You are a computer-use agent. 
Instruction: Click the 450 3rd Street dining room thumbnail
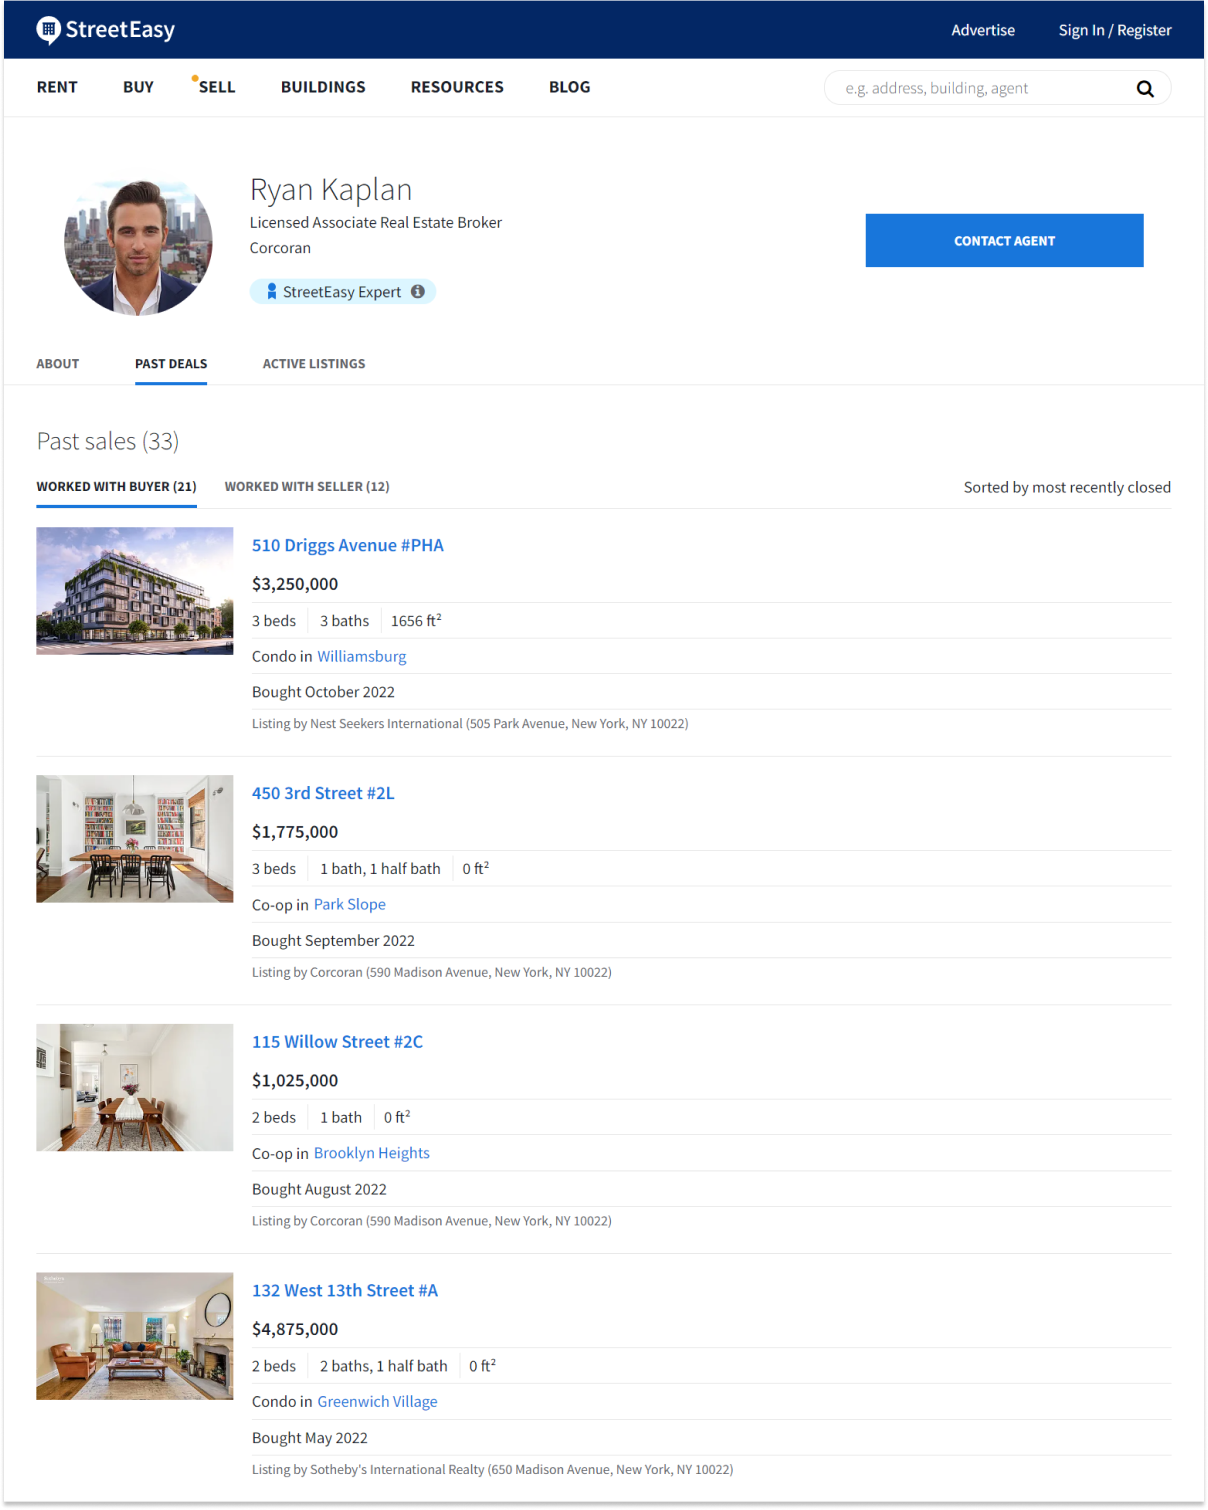tap(135, 839)
